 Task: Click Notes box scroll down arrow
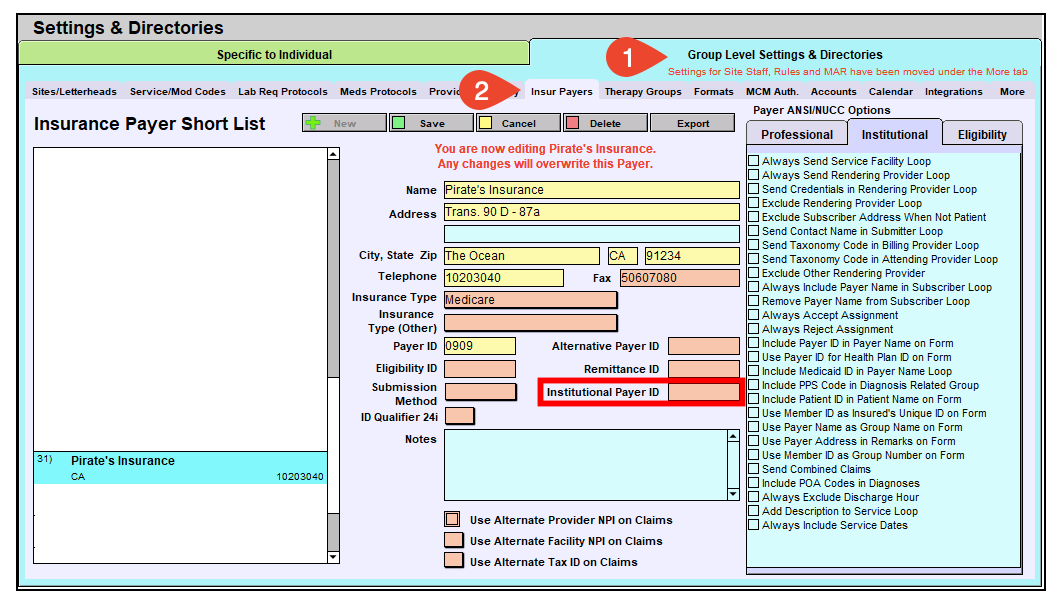point(733,494)
